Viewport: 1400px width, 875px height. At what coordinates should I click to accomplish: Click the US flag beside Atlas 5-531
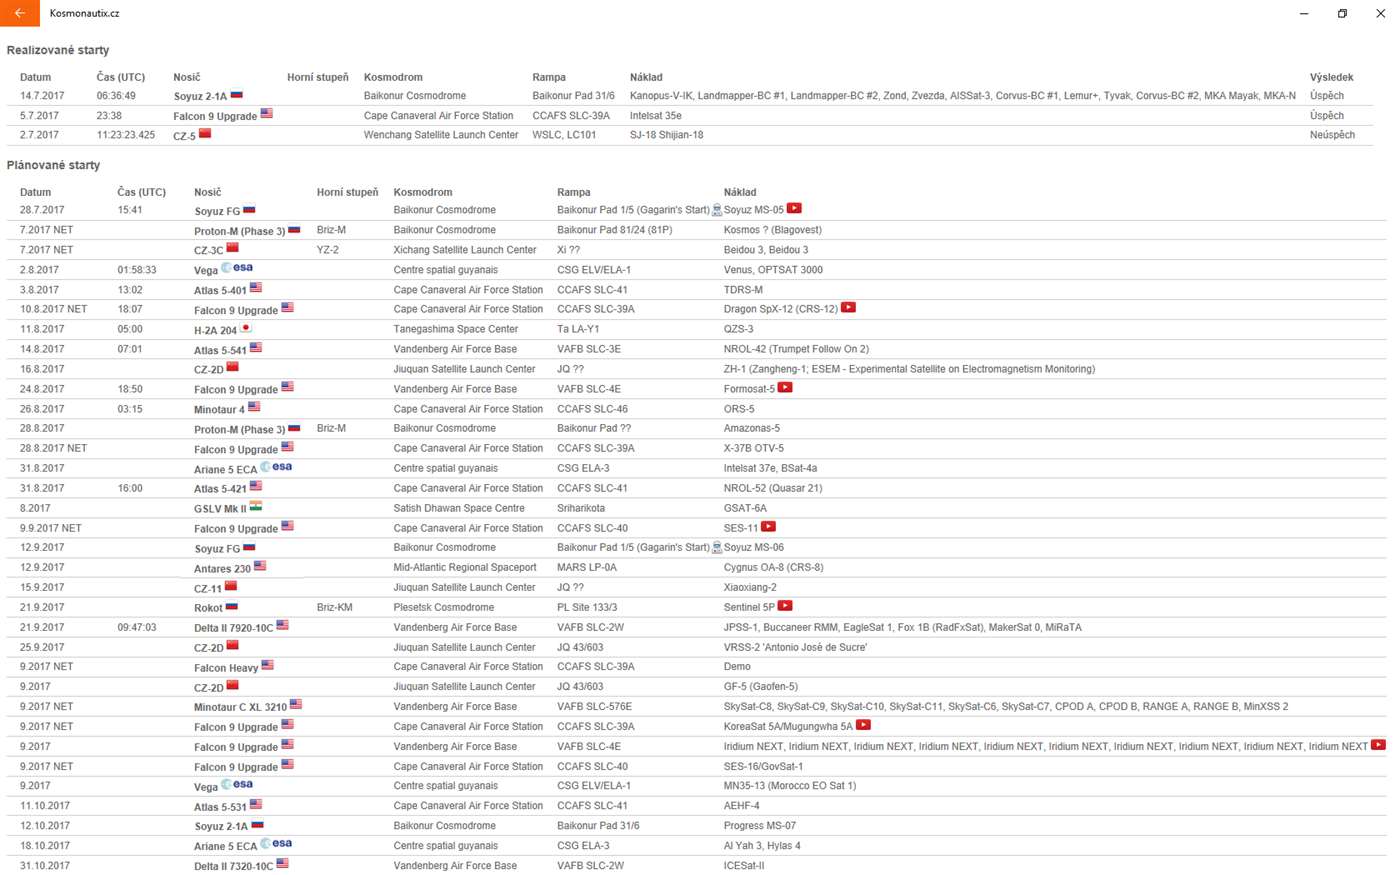point(256,804)
